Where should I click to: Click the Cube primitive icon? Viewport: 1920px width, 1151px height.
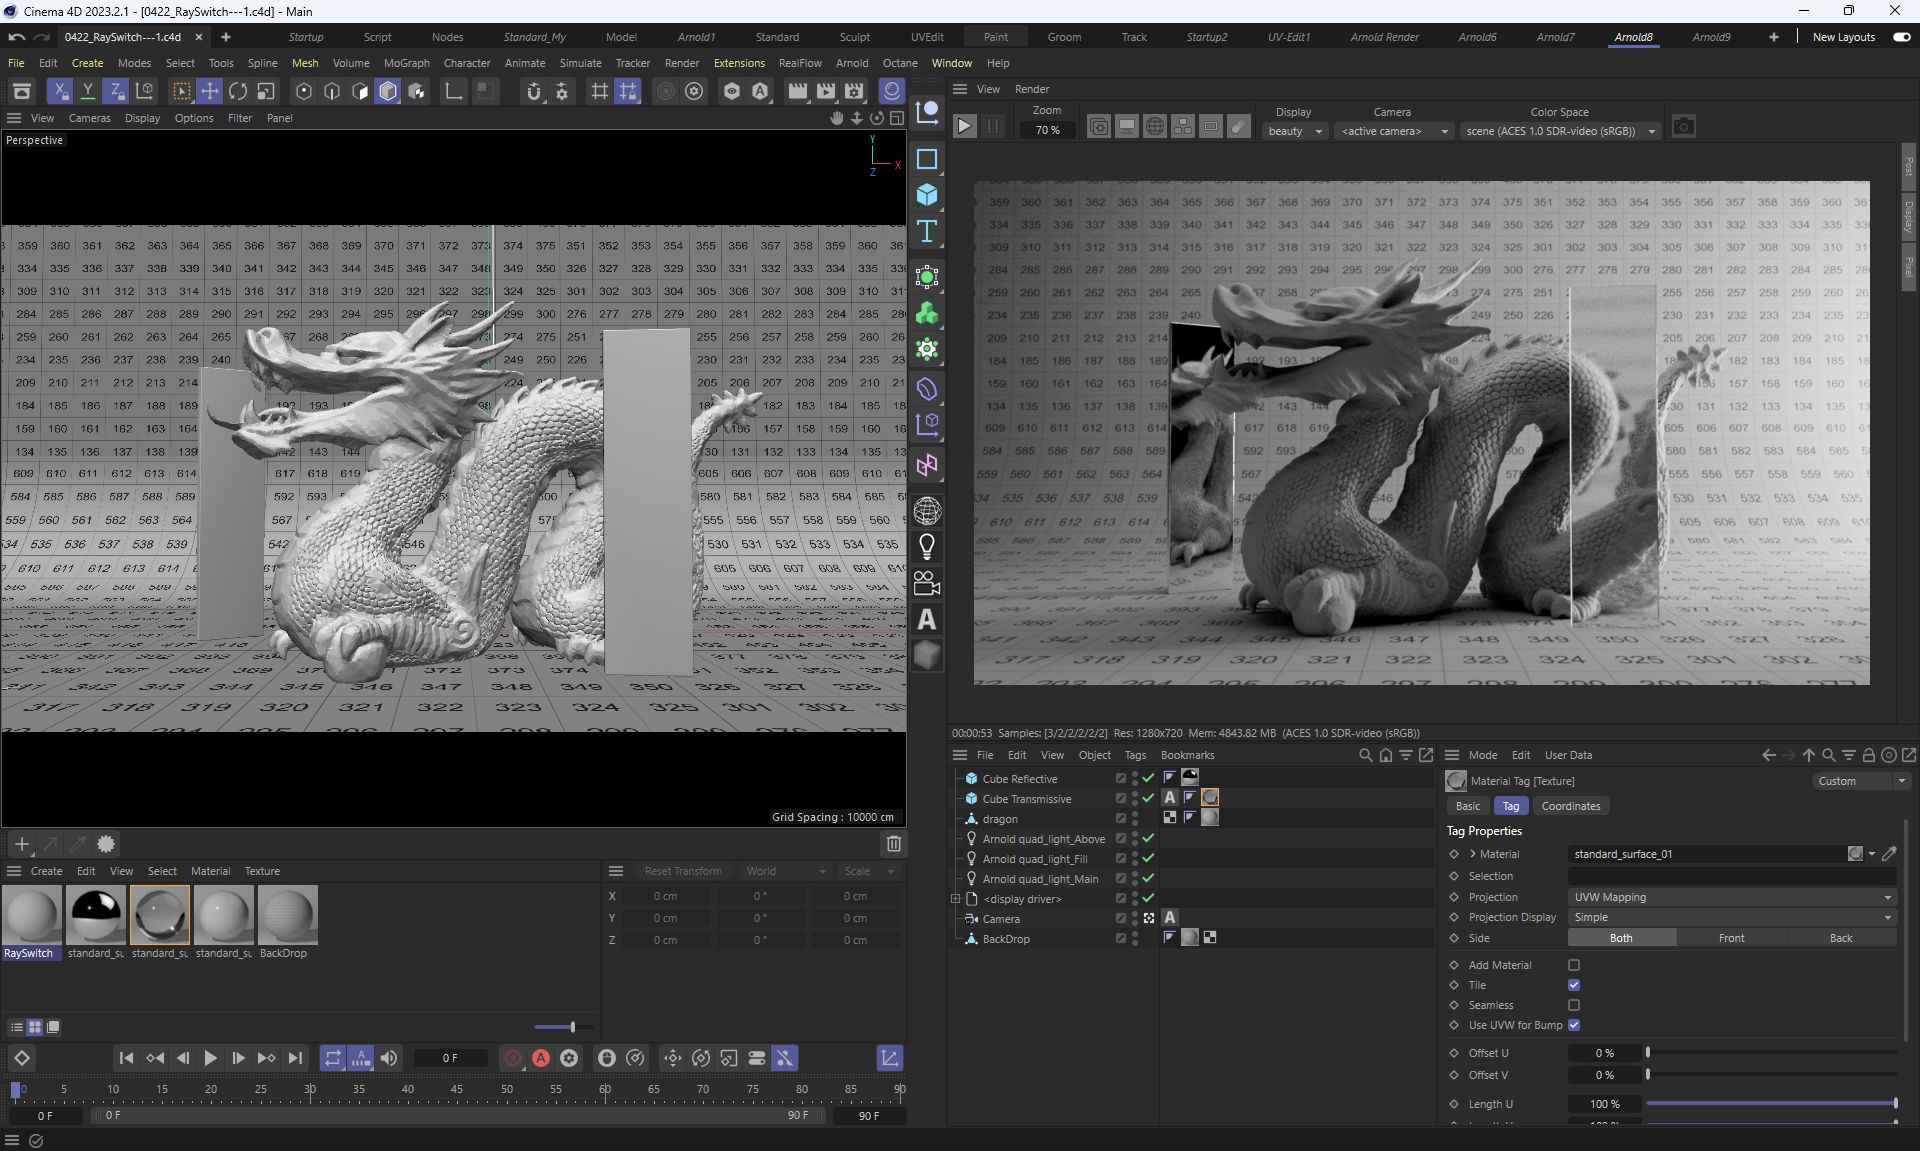pos(927,195)
